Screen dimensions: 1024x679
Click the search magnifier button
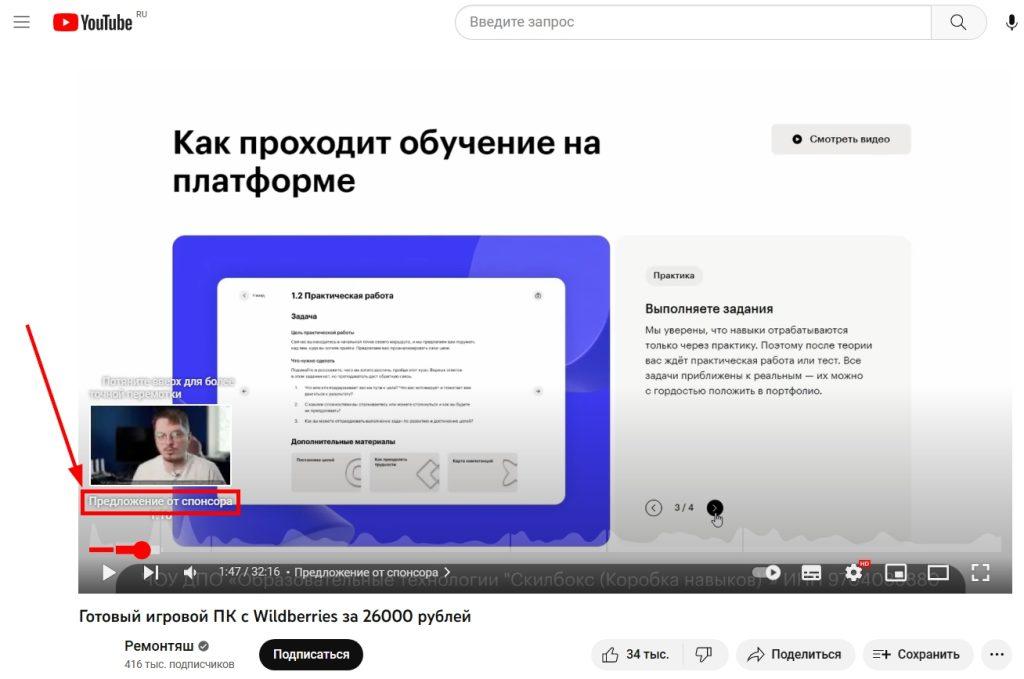958,22
